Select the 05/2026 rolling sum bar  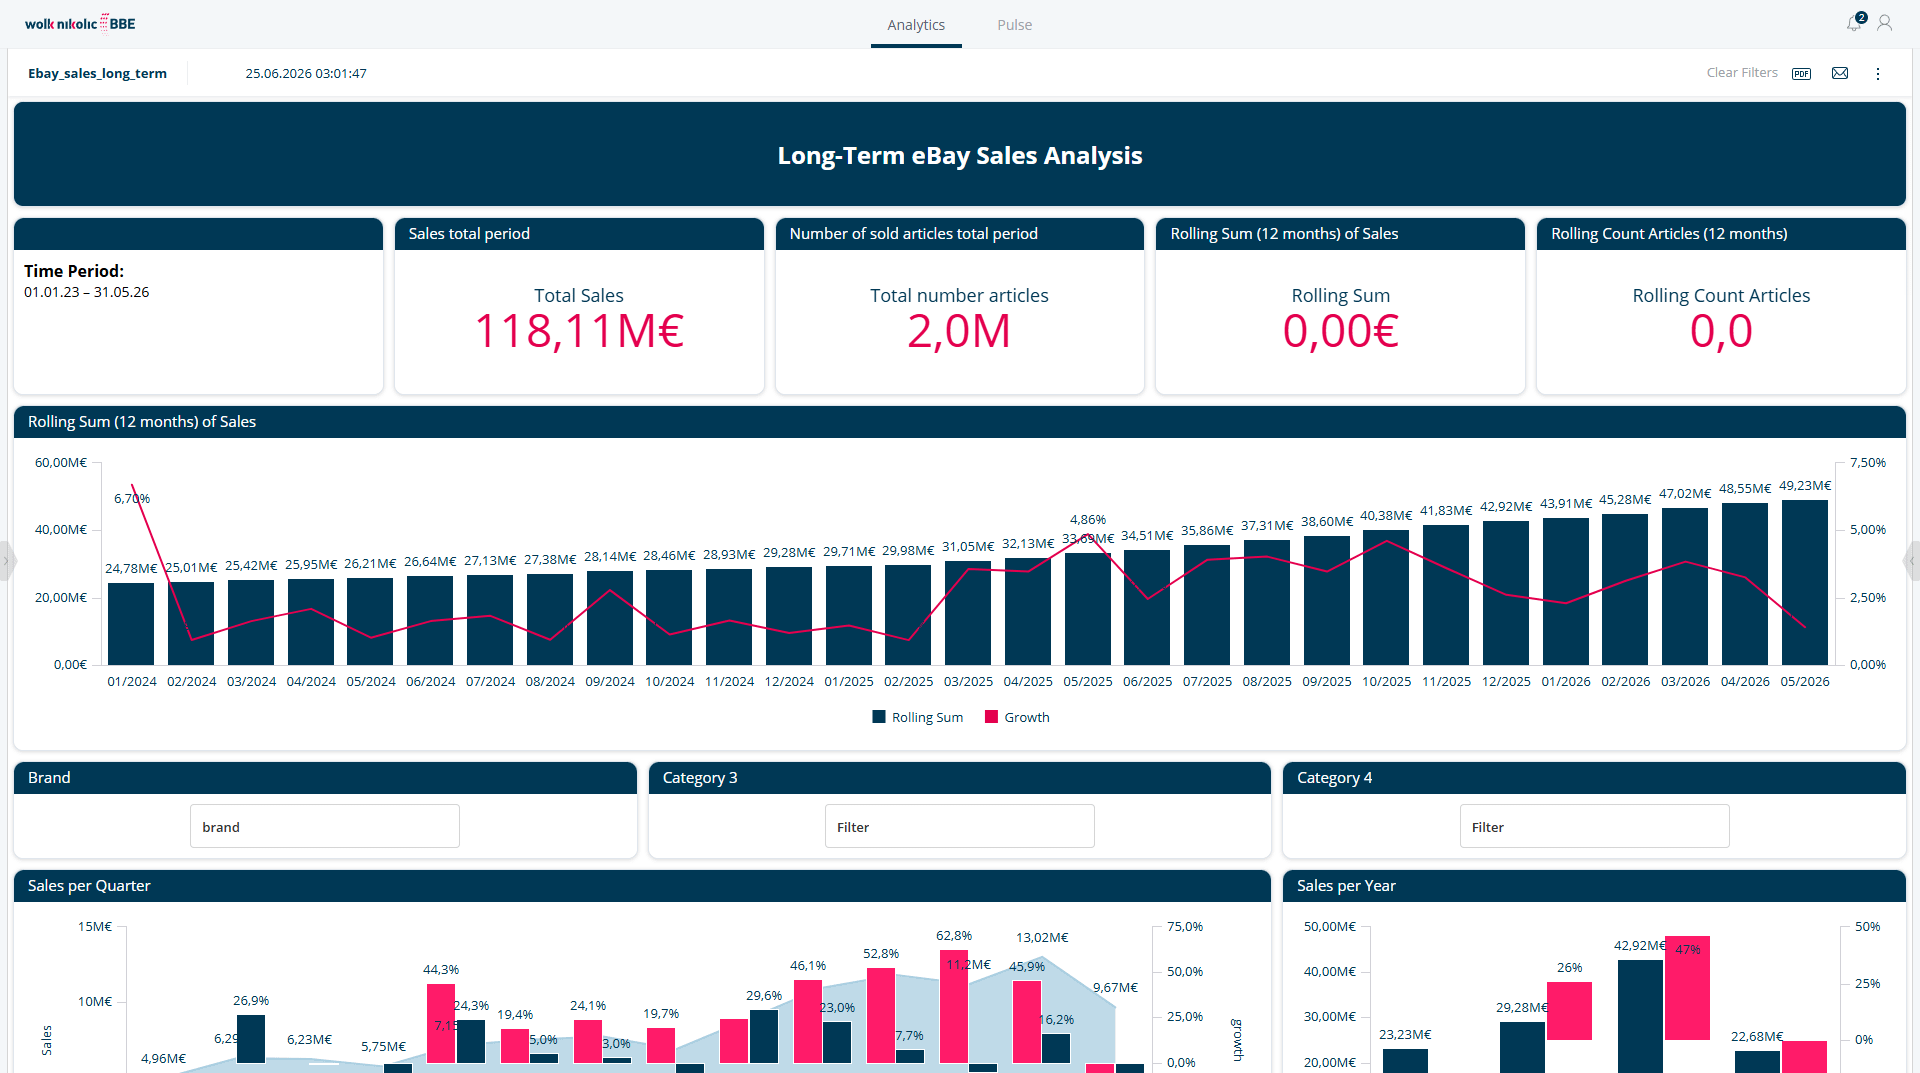tap(1804, 582)
